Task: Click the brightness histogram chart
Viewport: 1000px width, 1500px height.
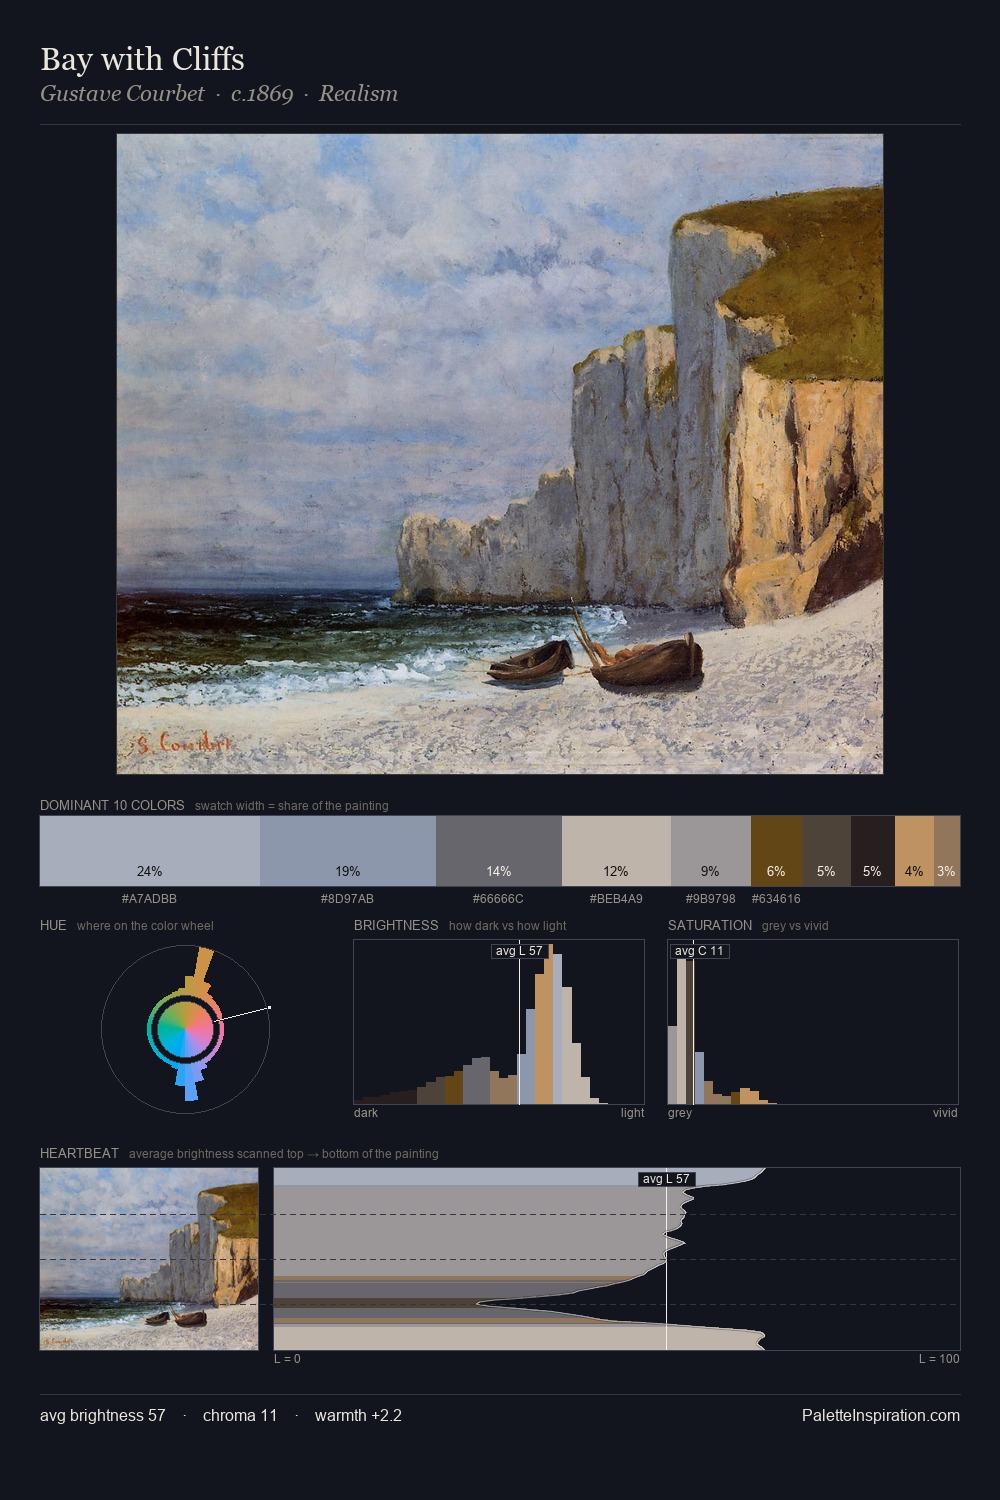Action: (499, 1022)
